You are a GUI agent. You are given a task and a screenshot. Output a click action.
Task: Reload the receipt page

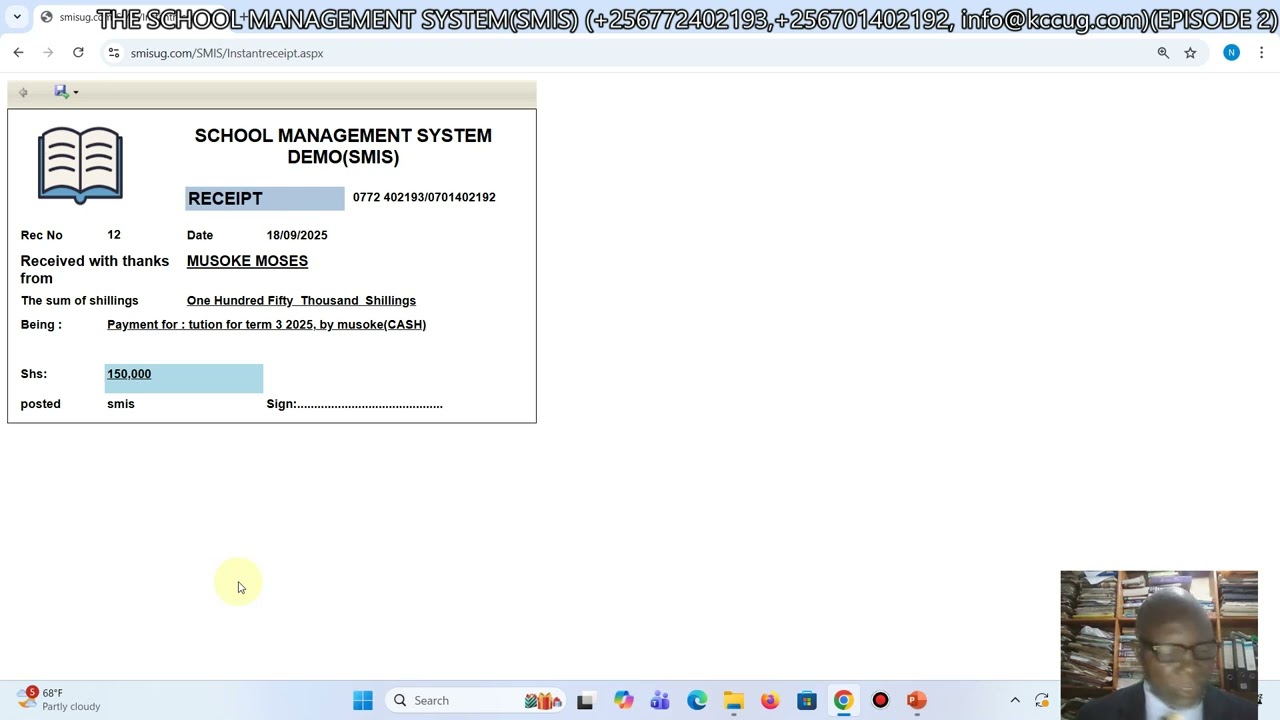pyautogui.click(x=78, y=53)
